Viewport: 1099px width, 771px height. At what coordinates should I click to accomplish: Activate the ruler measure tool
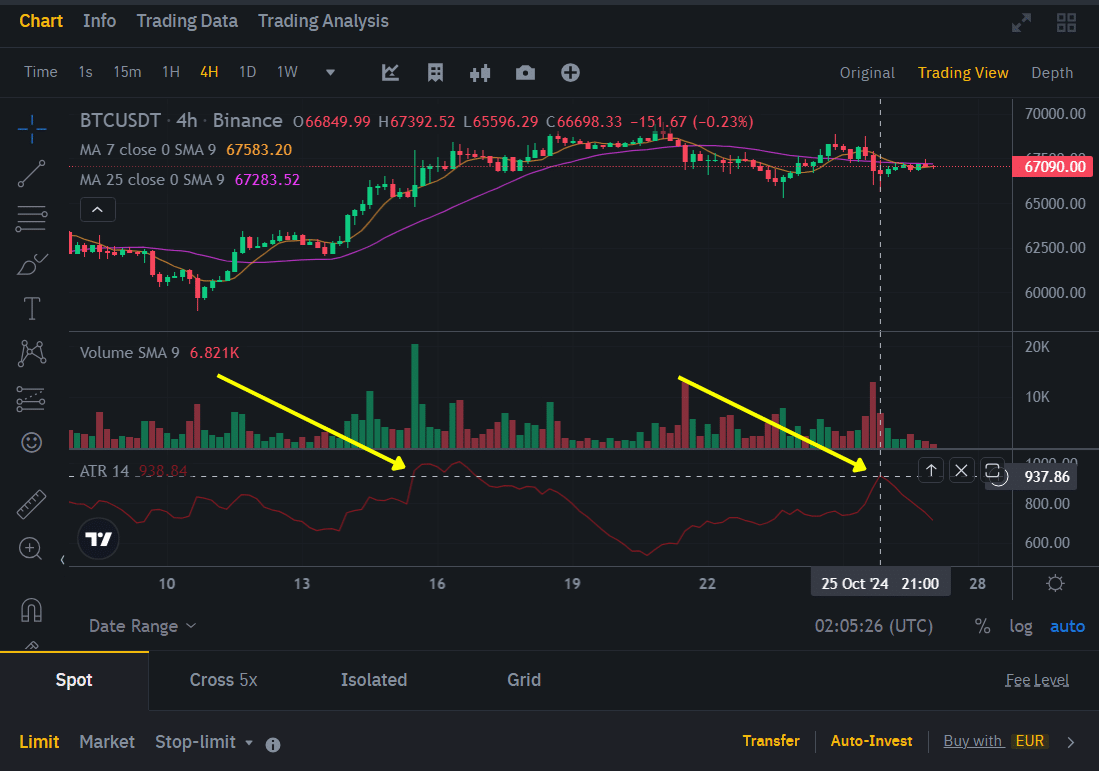pos(31,503)
